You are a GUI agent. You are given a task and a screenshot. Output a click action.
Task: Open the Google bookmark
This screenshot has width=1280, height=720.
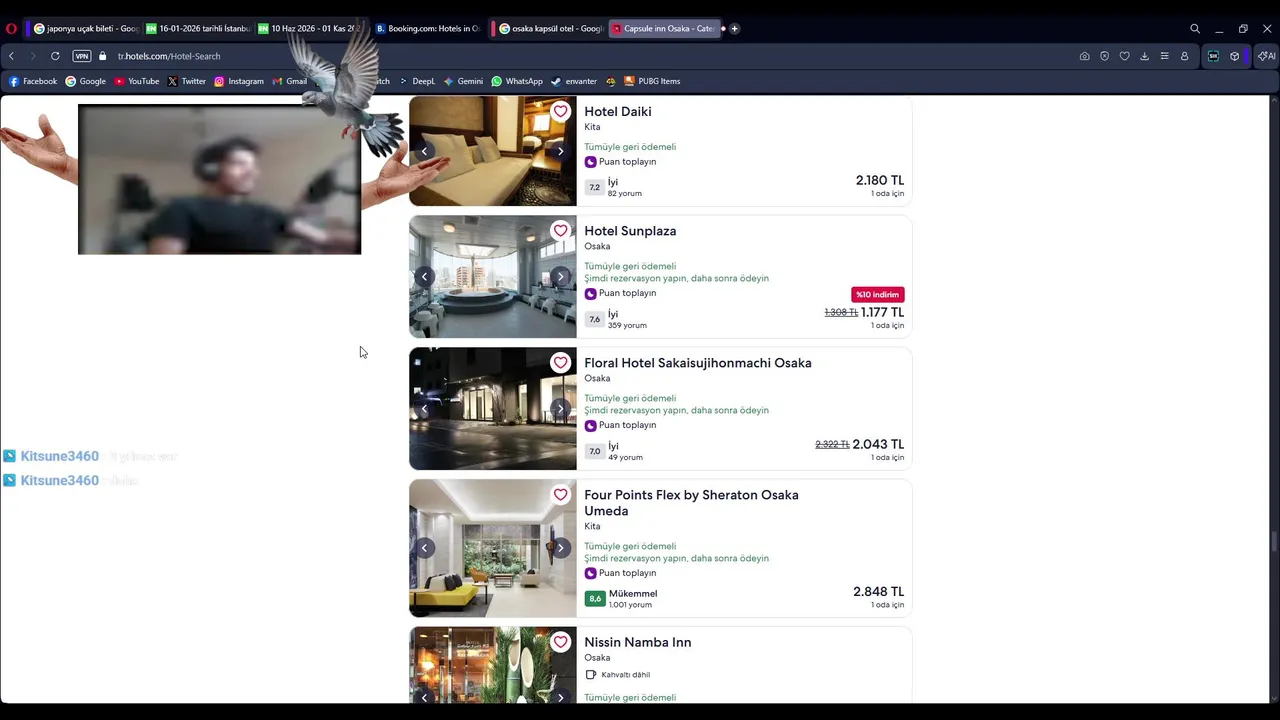86,81
